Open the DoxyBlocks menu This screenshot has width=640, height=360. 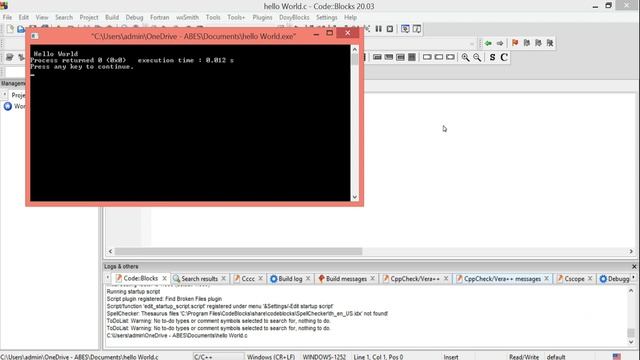294,18
